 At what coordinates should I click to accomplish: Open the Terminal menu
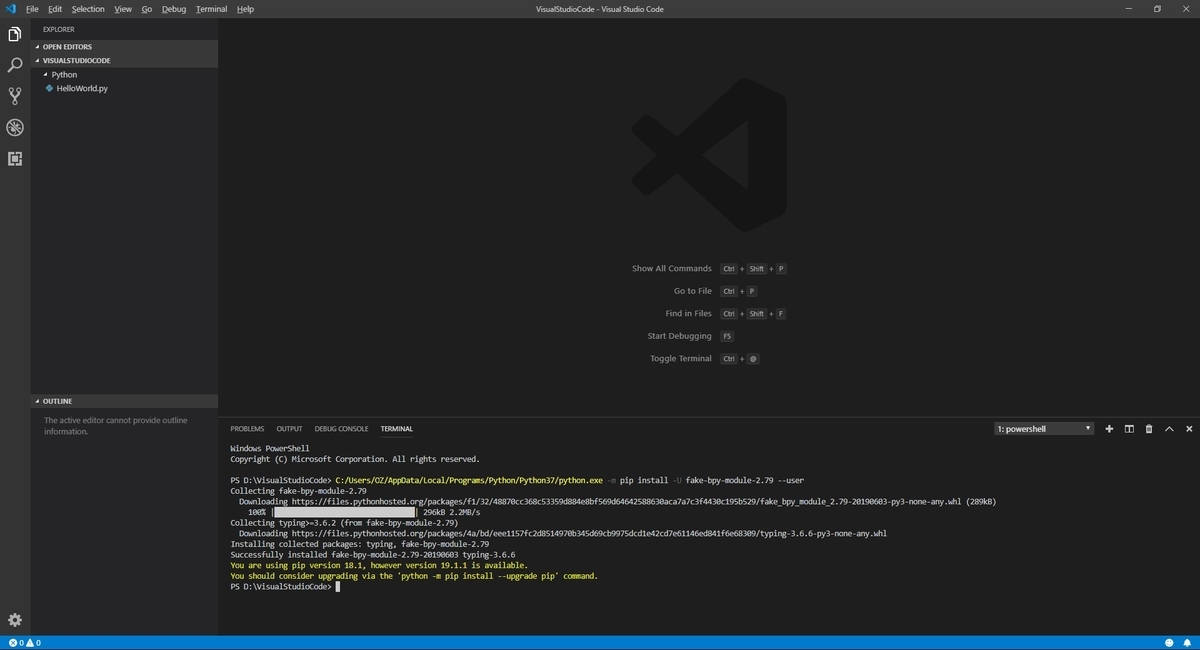click(x=212, y=9)
